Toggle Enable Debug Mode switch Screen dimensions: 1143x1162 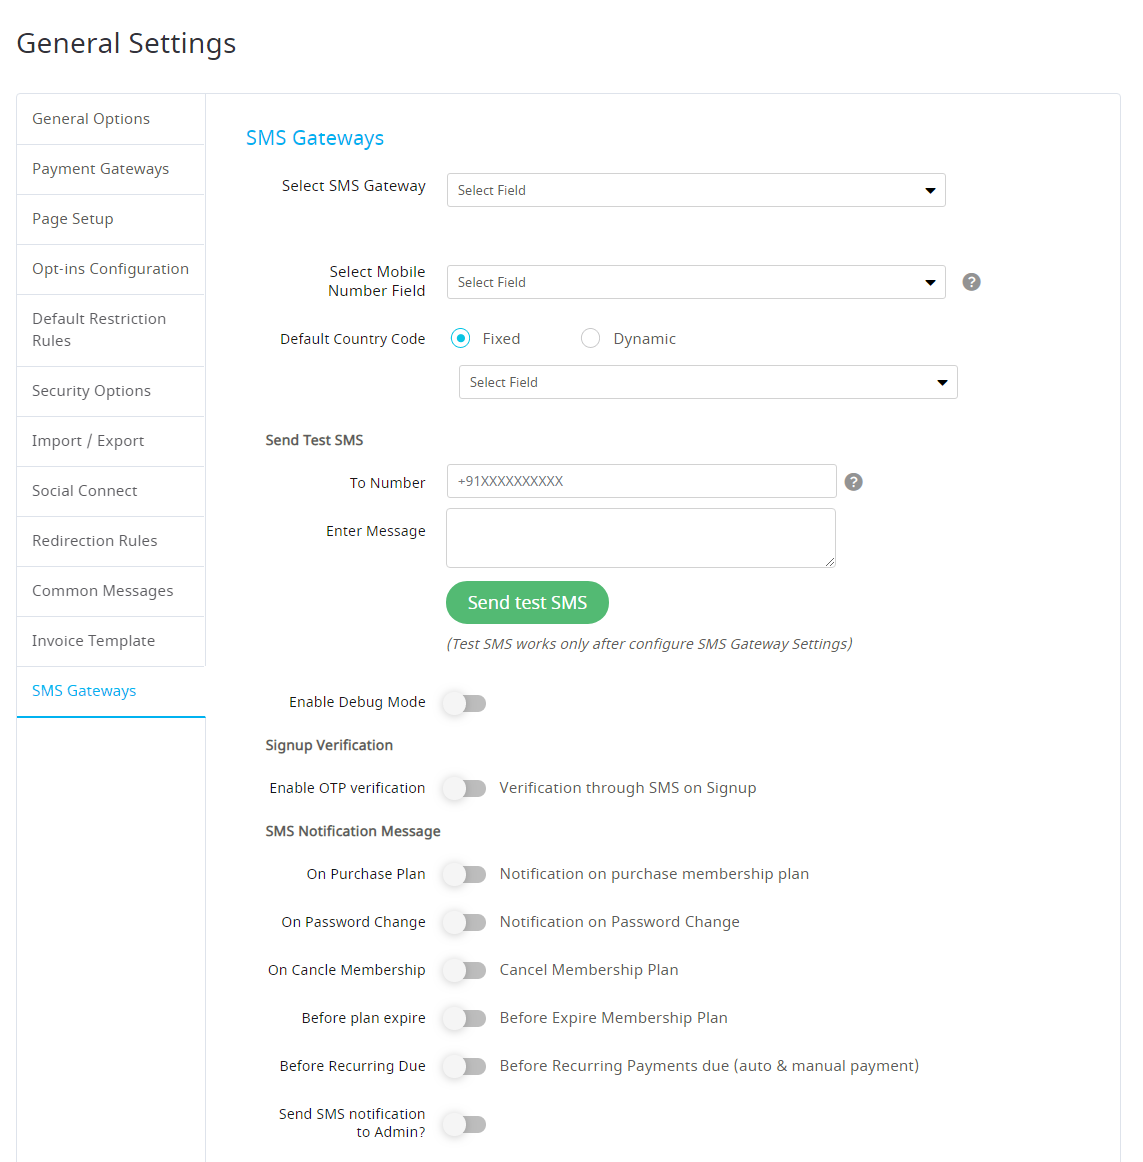click(465, 703)
